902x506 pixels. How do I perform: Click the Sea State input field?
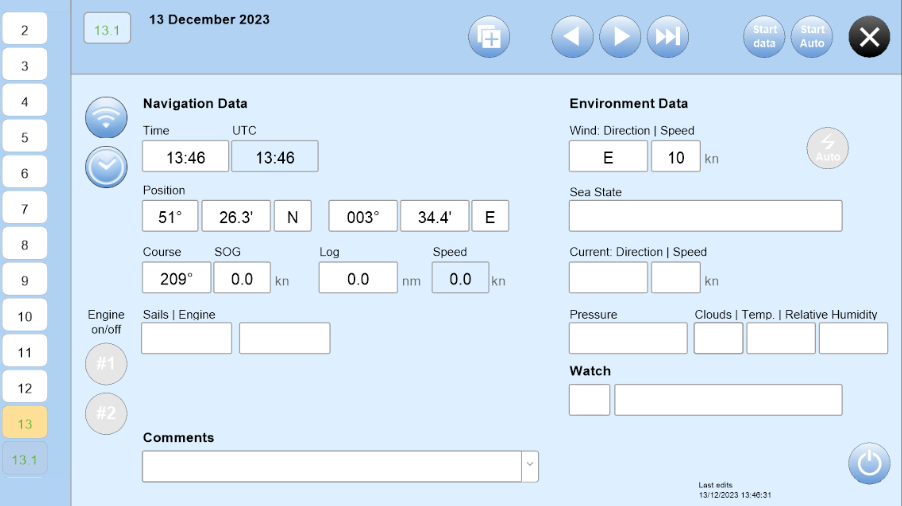pos(705,216)
